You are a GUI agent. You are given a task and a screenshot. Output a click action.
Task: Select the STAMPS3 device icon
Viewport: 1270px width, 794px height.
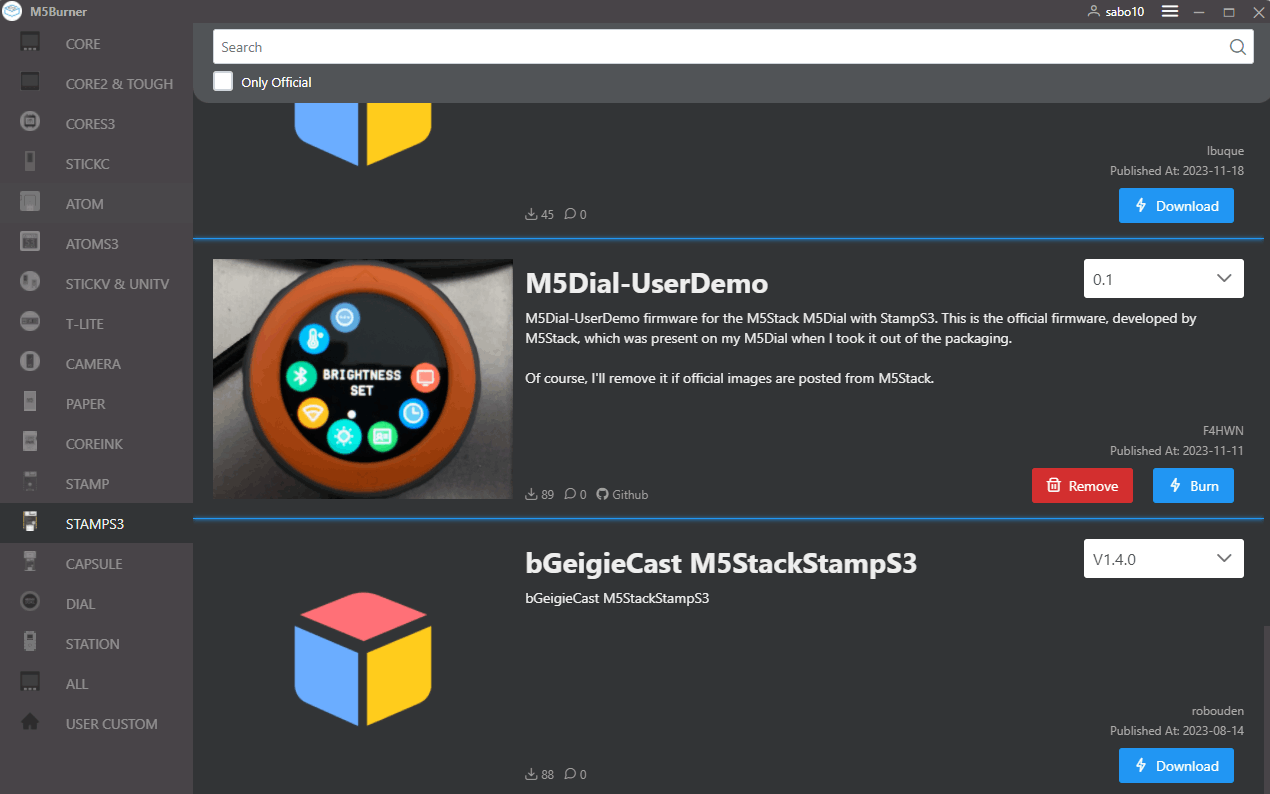coord(30,523)
